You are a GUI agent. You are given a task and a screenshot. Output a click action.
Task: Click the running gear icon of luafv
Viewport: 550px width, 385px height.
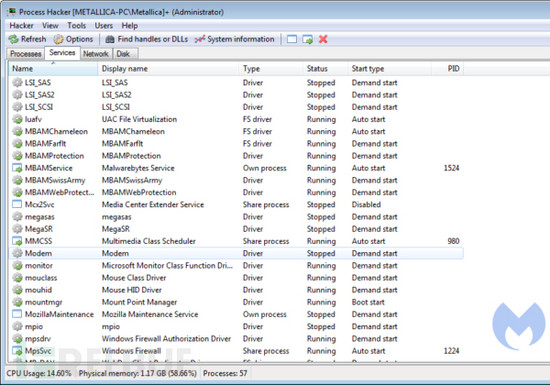[17, 119]
